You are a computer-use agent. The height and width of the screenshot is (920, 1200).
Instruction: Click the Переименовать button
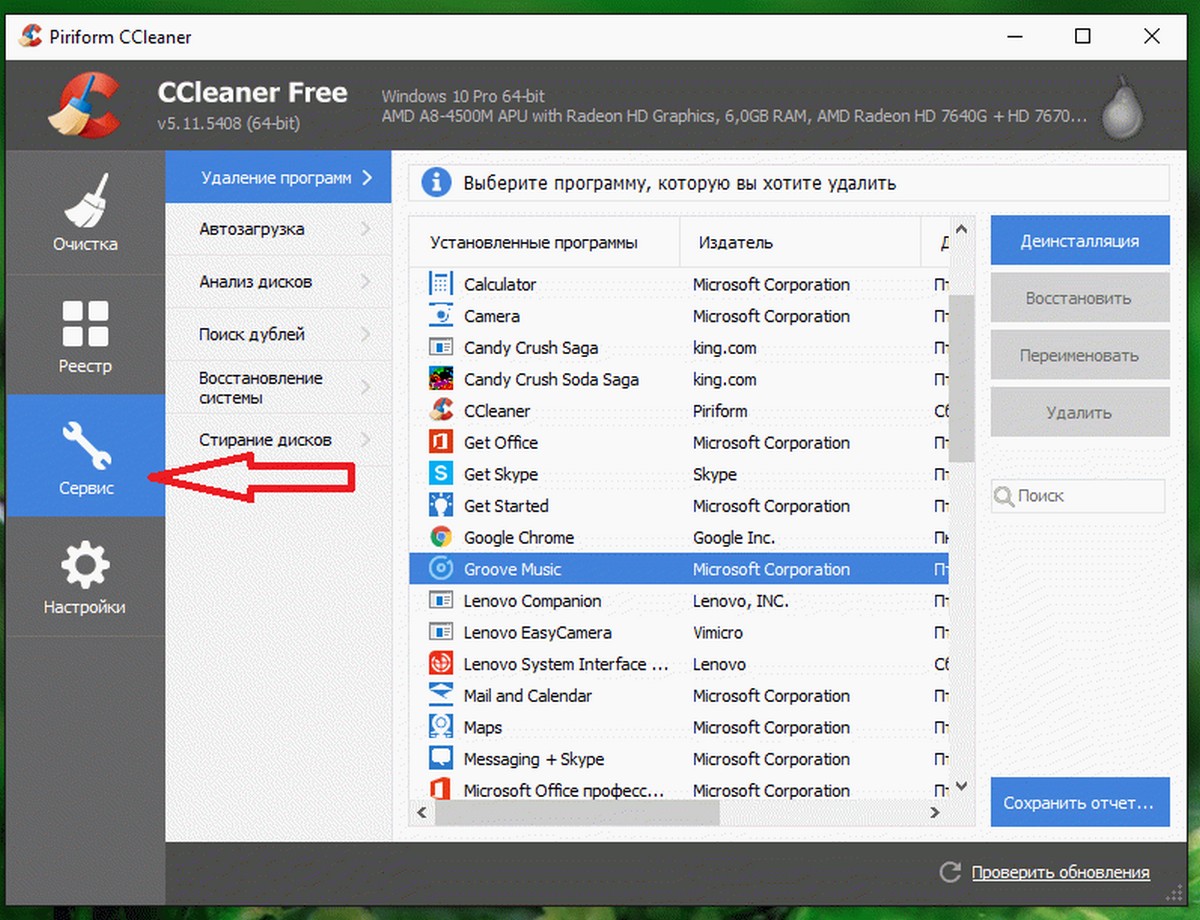click(x=1080, y=355)
